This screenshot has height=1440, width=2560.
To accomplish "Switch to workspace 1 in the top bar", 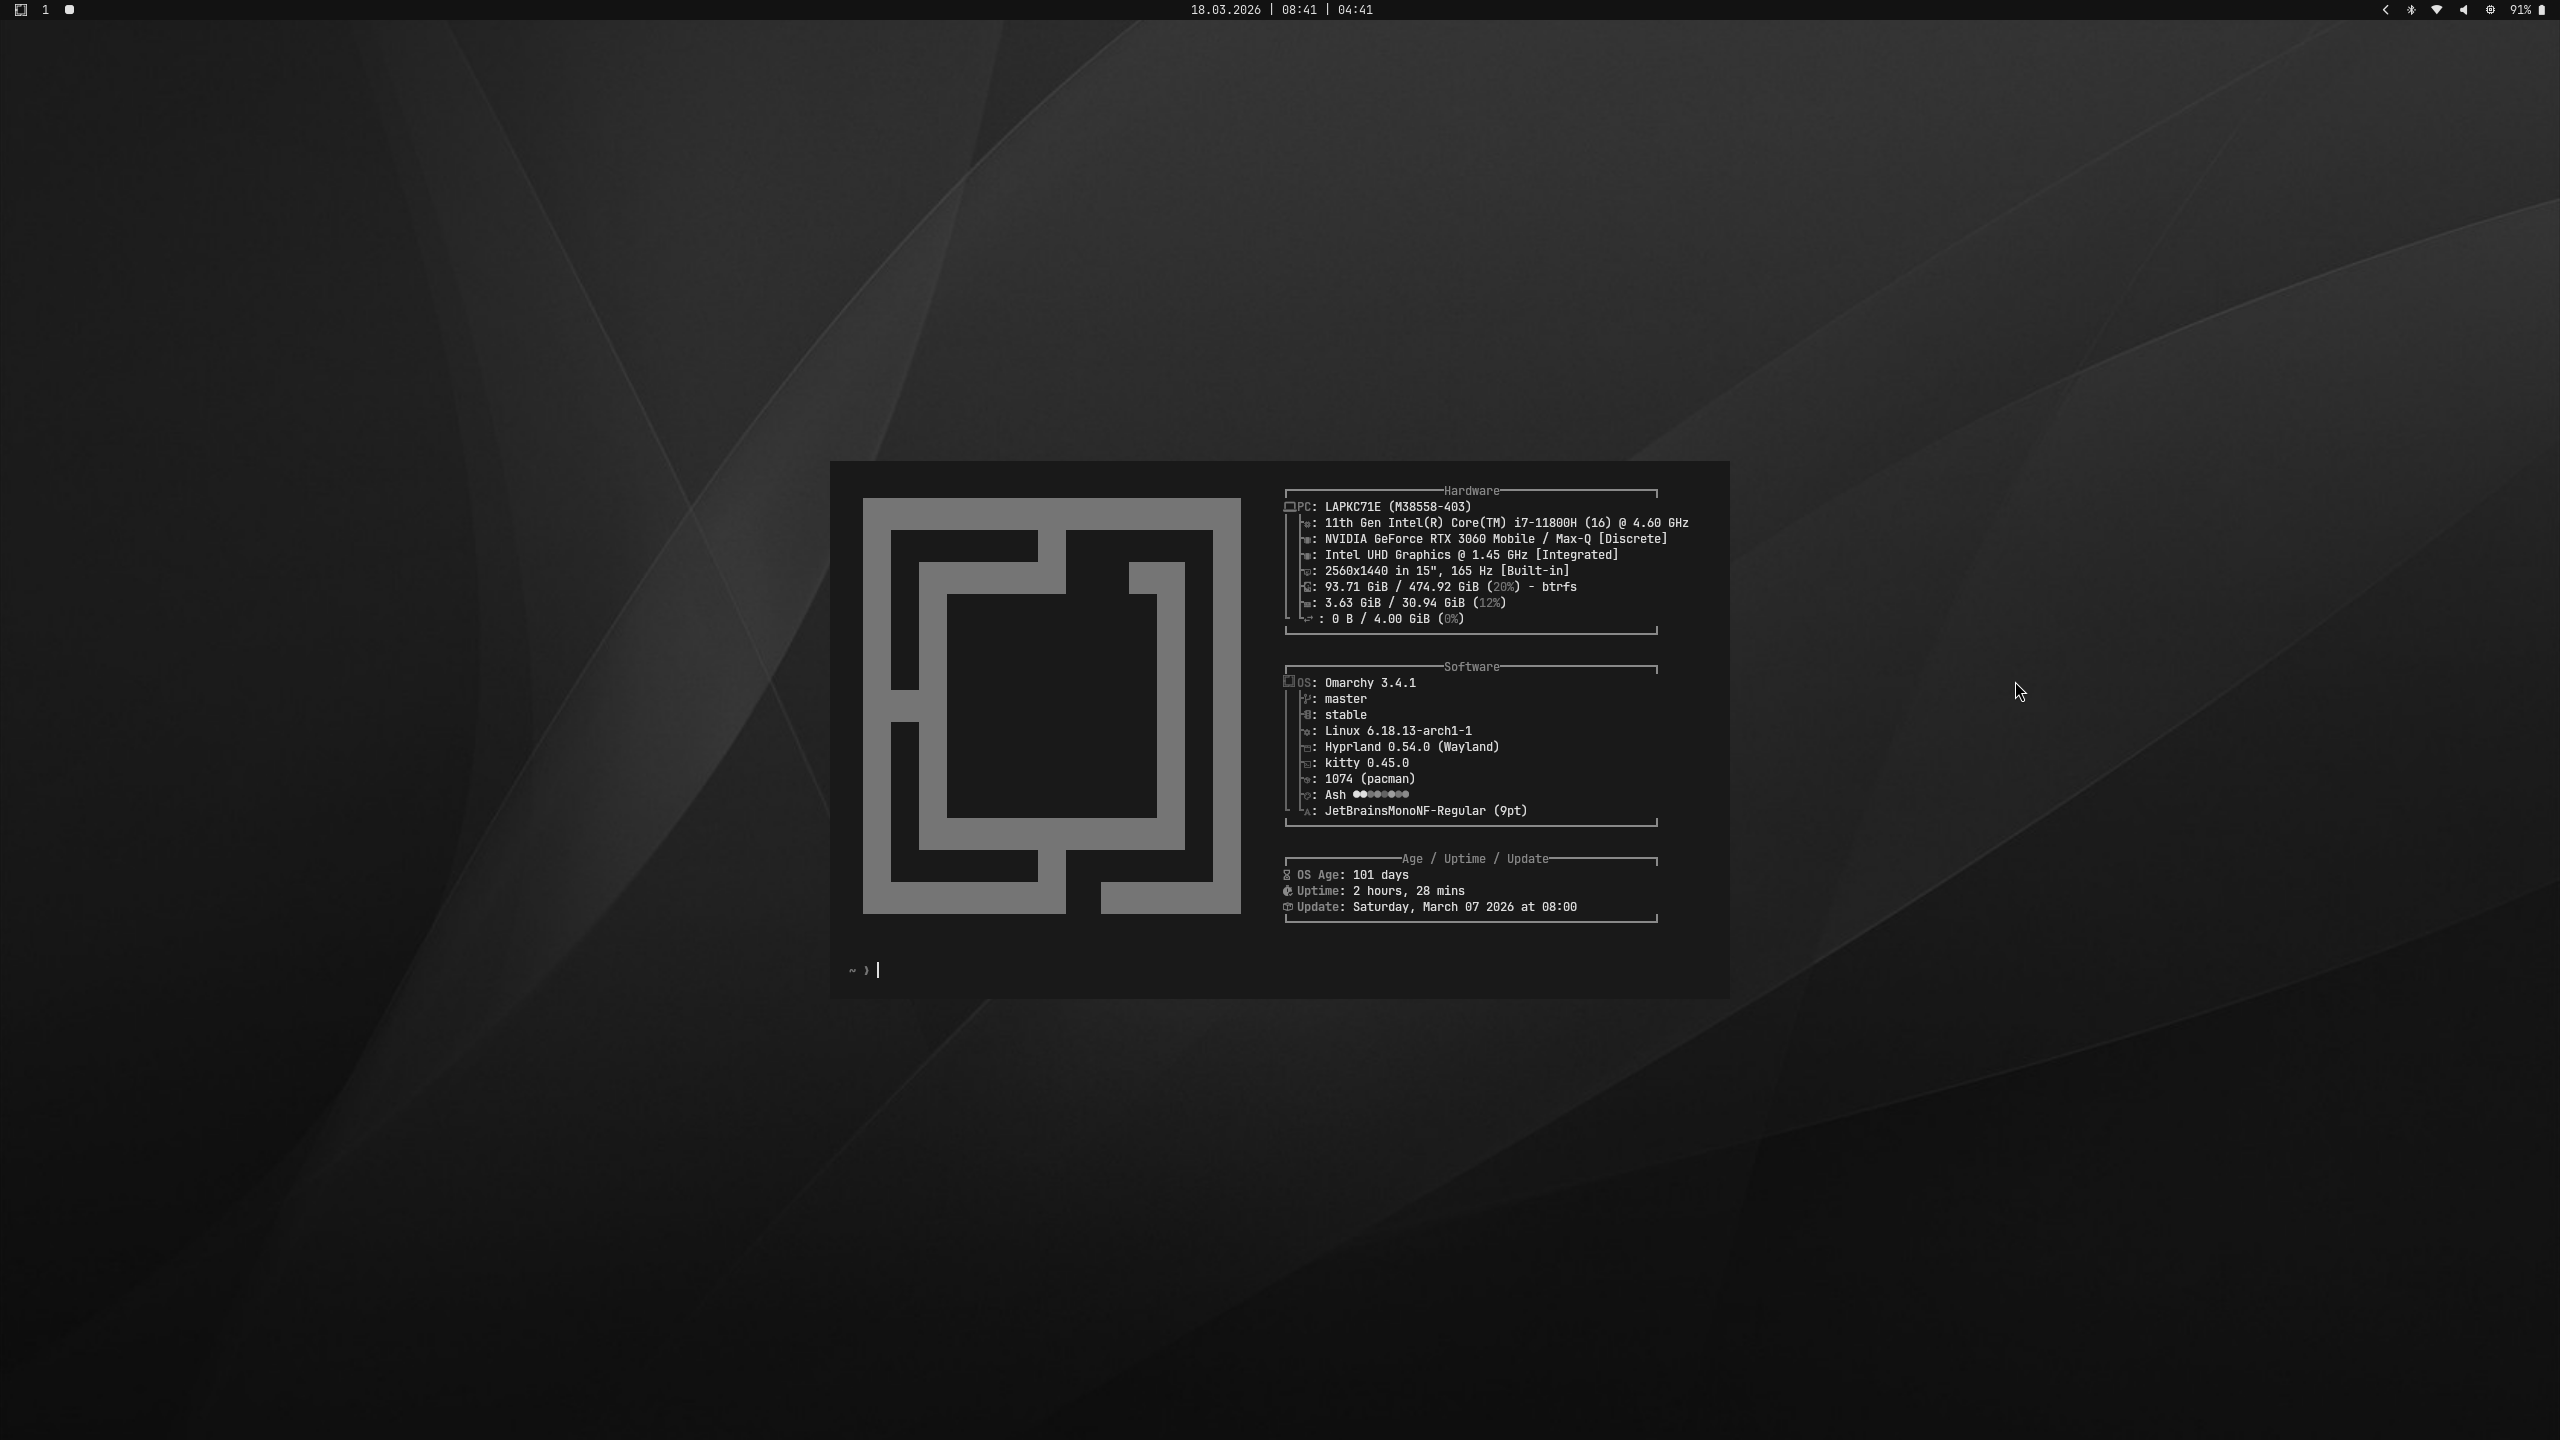I will [45, 10].
